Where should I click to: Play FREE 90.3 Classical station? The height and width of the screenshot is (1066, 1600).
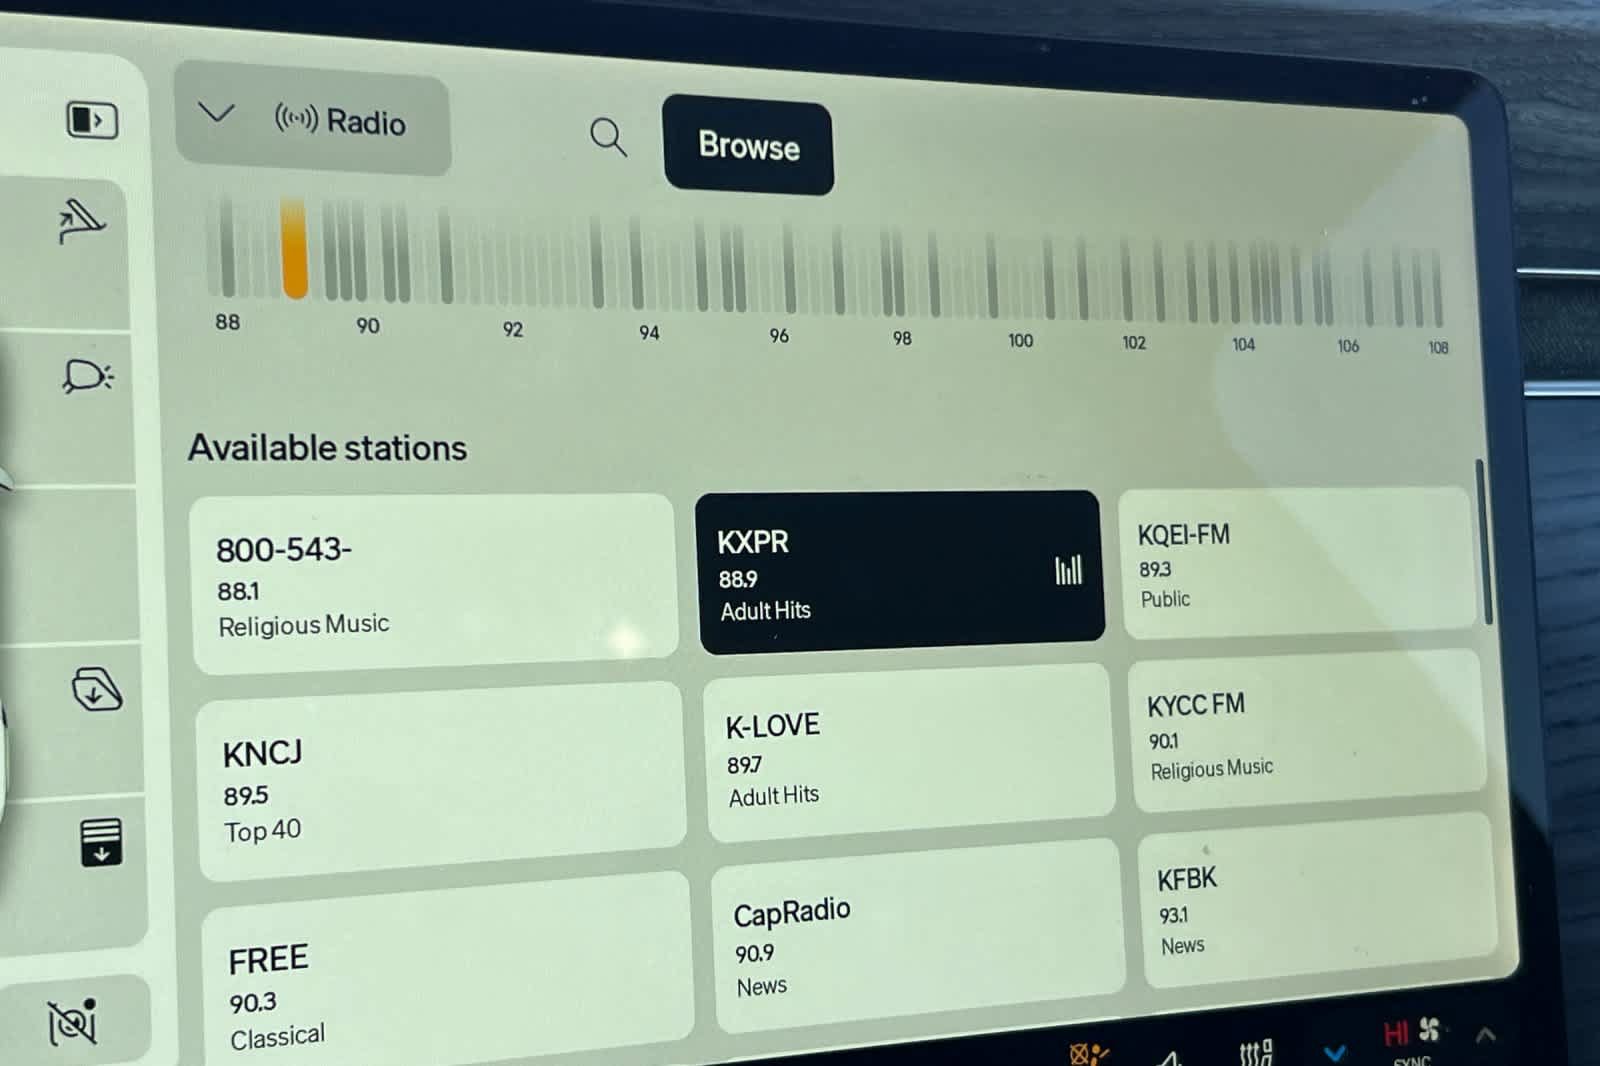pyautogui.click(x=447, y=970)
